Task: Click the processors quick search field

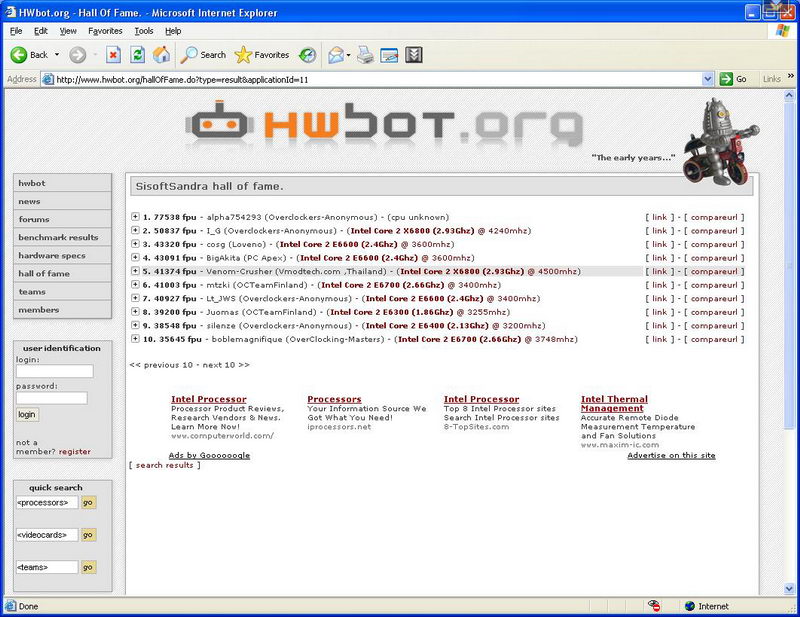Action: click(x=47, y=503)
